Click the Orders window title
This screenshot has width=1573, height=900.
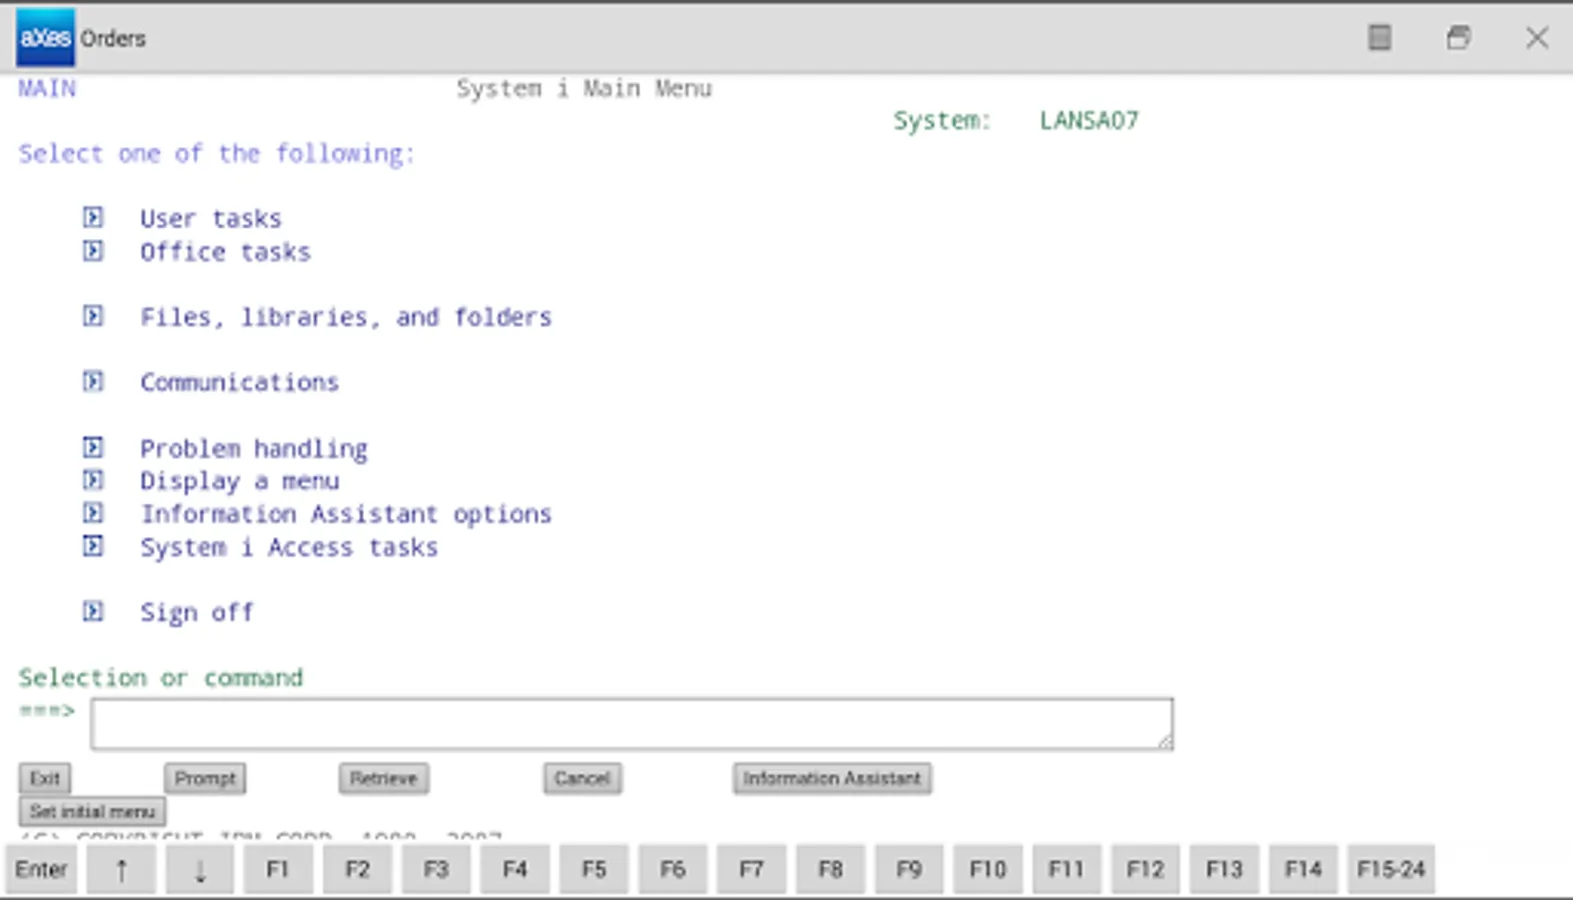pyautogui.click(x=113, y=38)
